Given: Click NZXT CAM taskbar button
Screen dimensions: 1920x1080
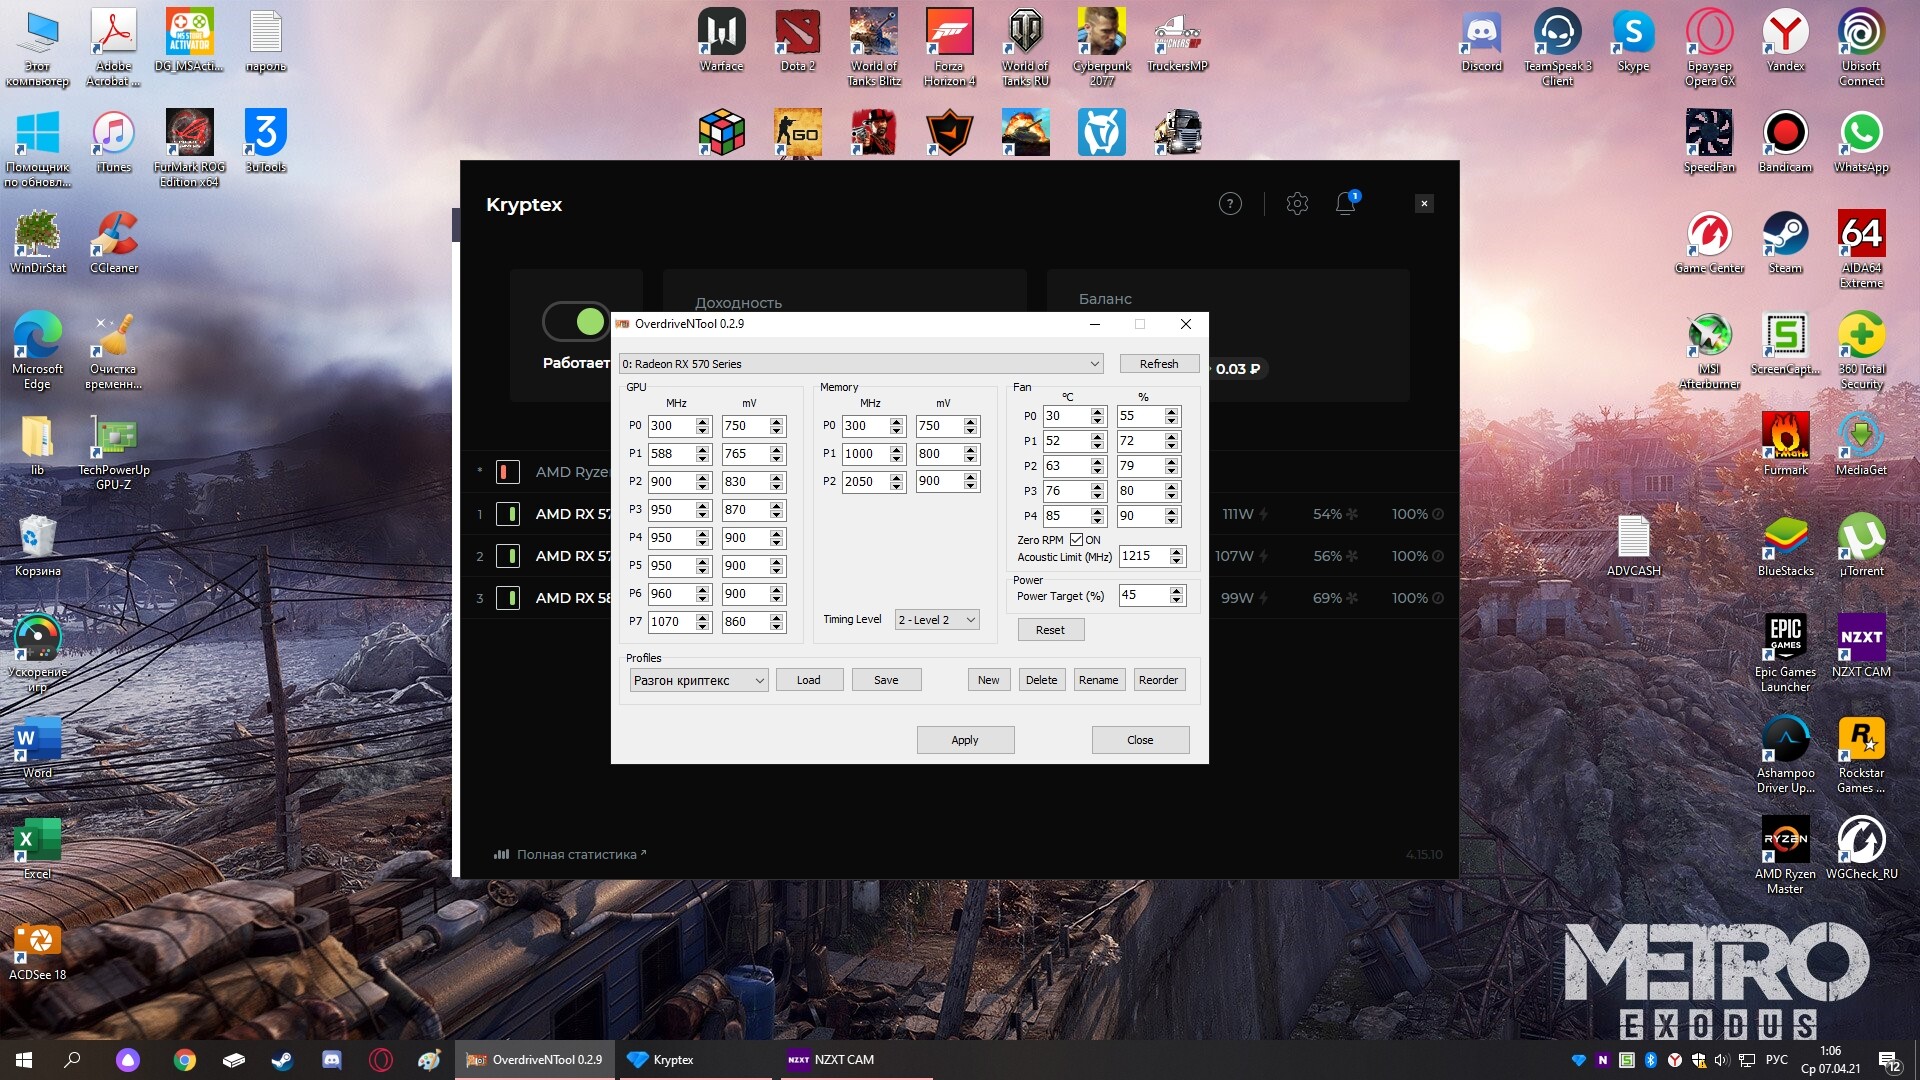Looking at the screenshot, I should [x=830, y=1060].
